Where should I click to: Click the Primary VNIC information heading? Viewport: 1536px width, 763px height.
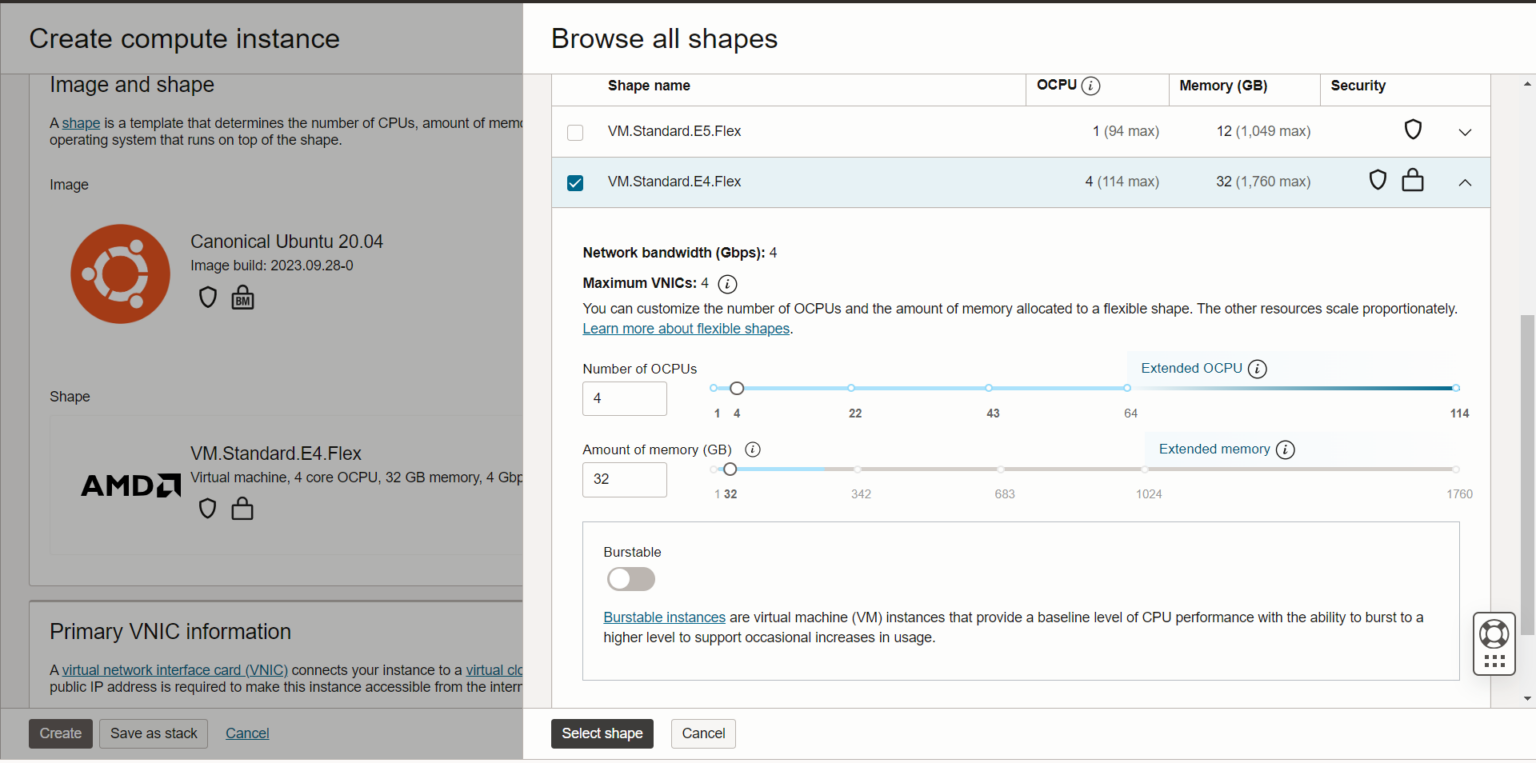[170, 632]
